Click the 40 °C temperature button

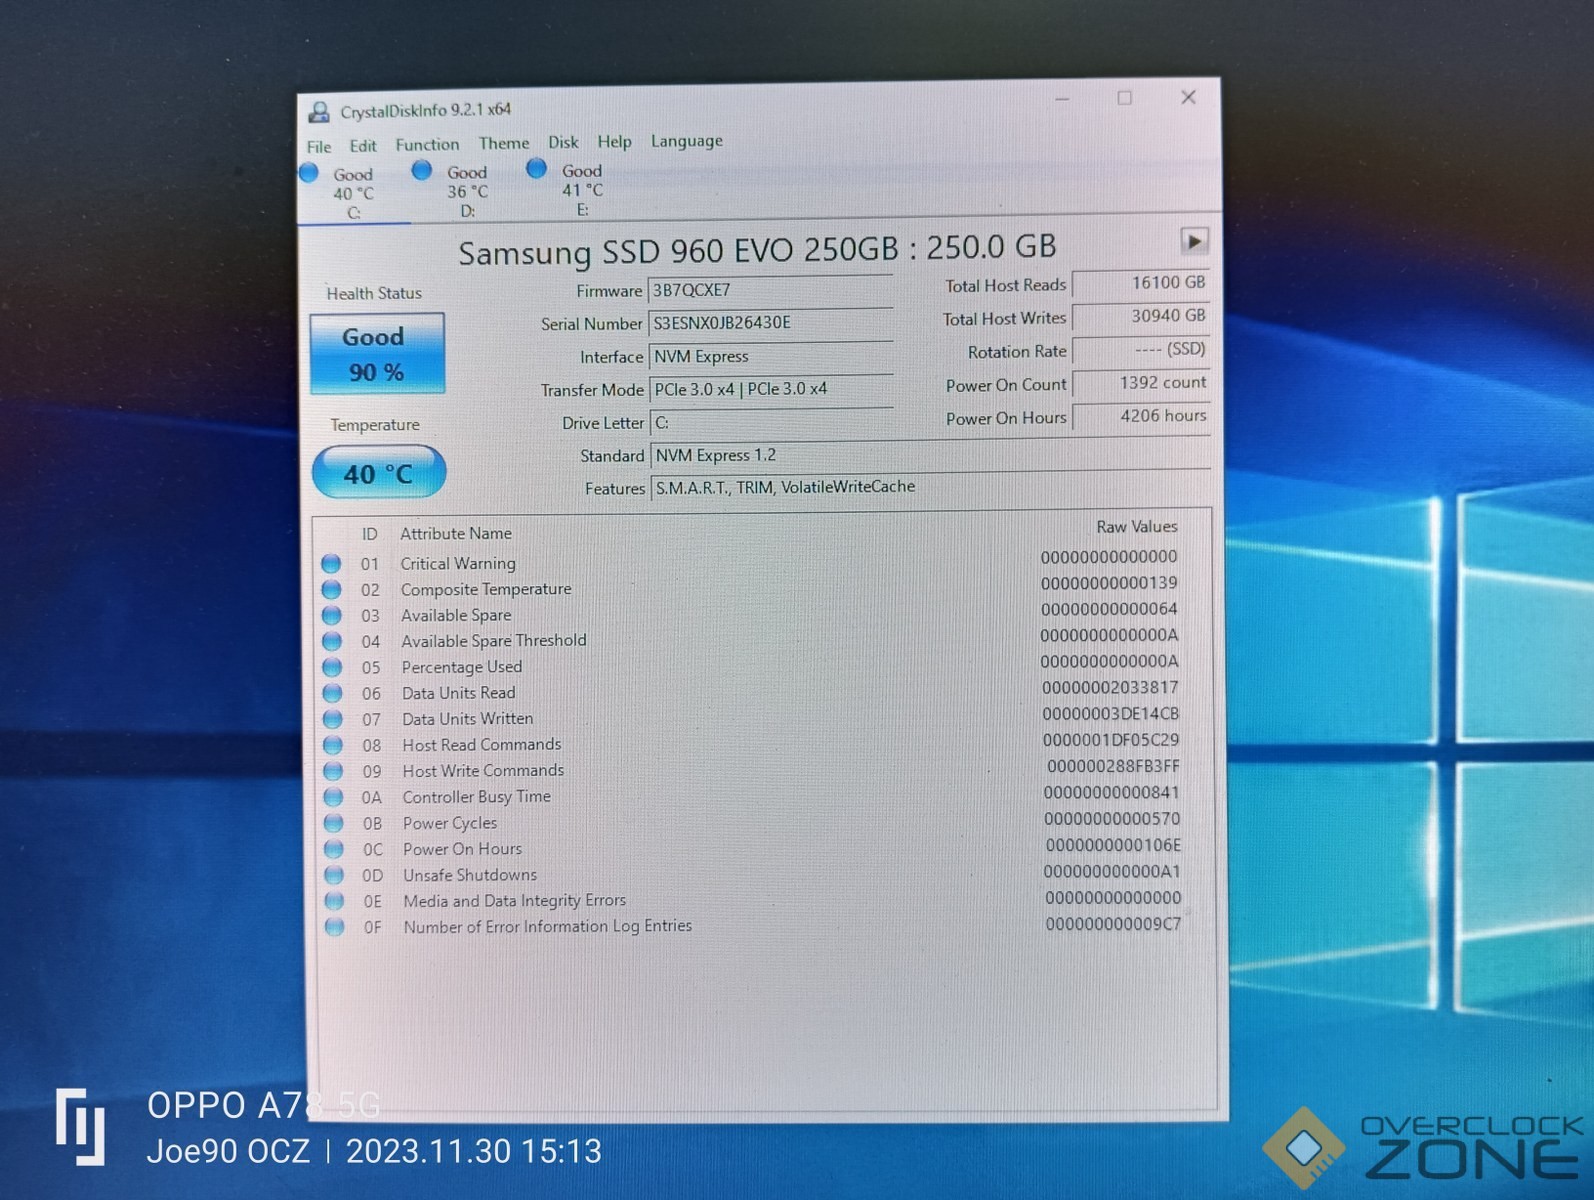[x=378, y=473]
